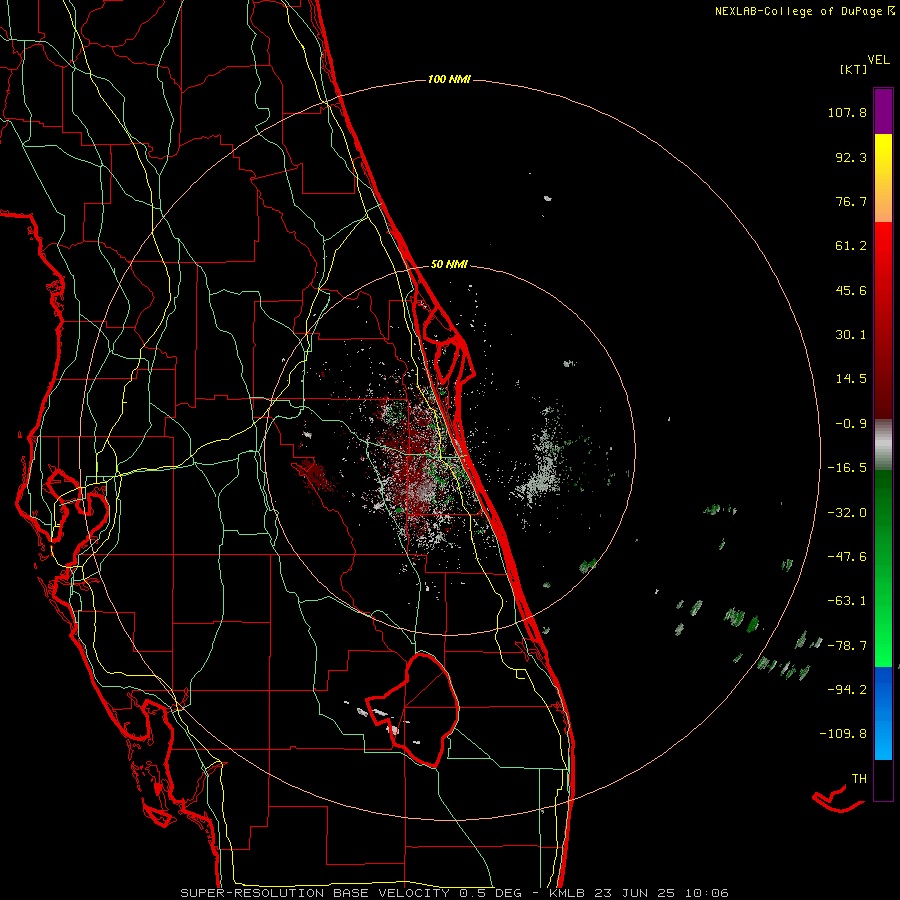Click the [KT] units label

853,69
